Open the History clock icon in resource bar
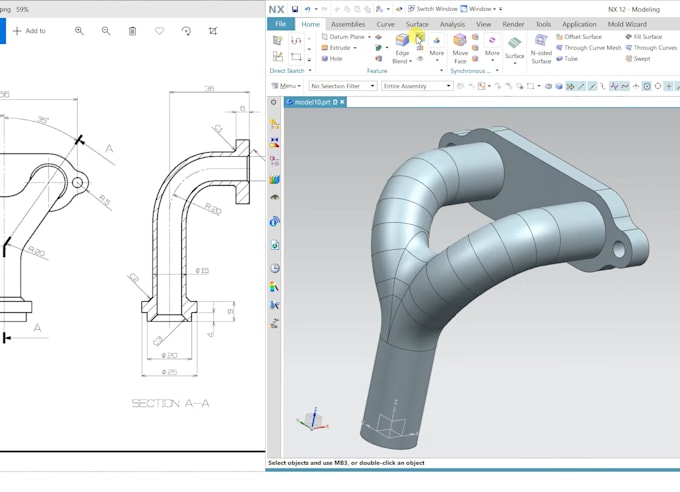680x492 pixels. tap(275, 268)
